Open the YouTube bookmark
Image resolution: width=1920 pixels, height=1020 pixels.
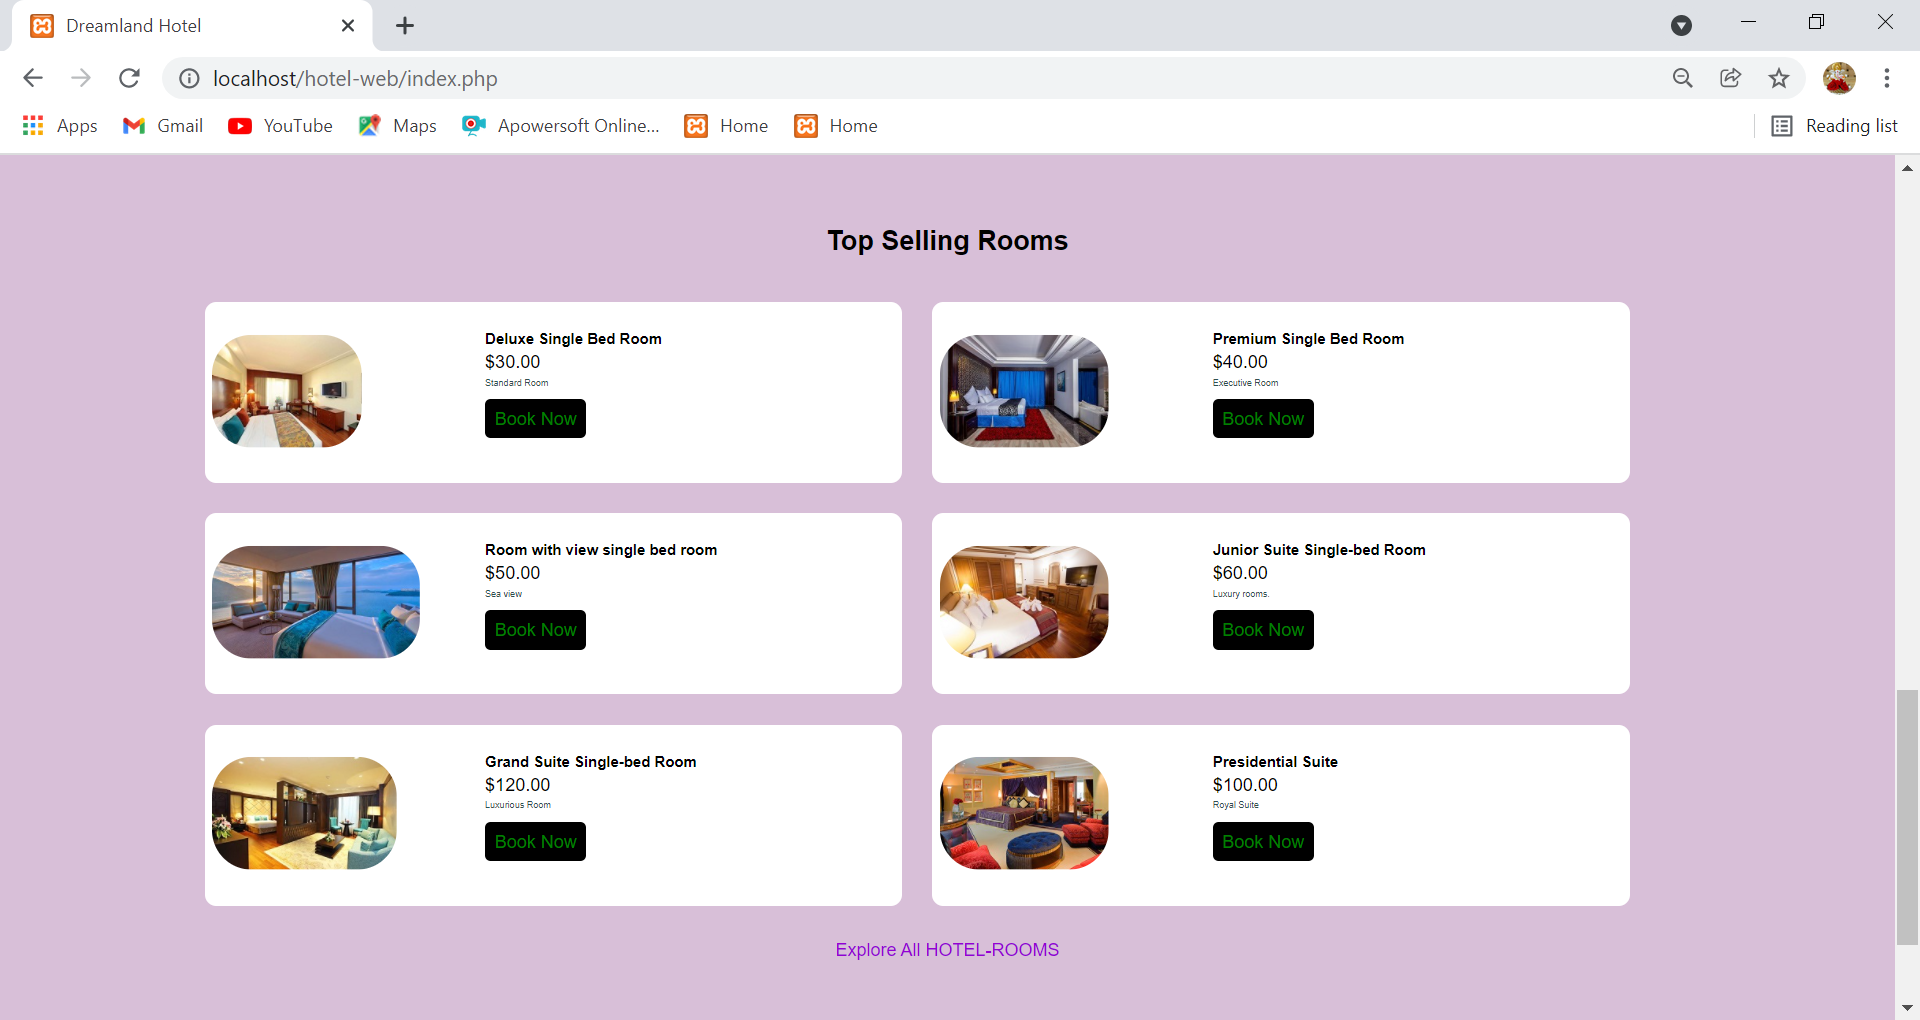280,125
